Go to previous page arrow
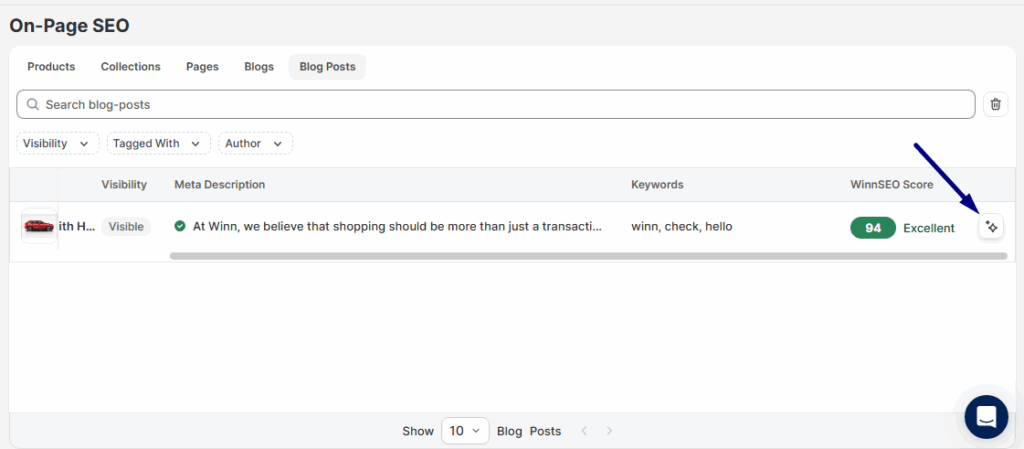The height and width of the screenshot is (449, 1024). [x=584, y=431]
